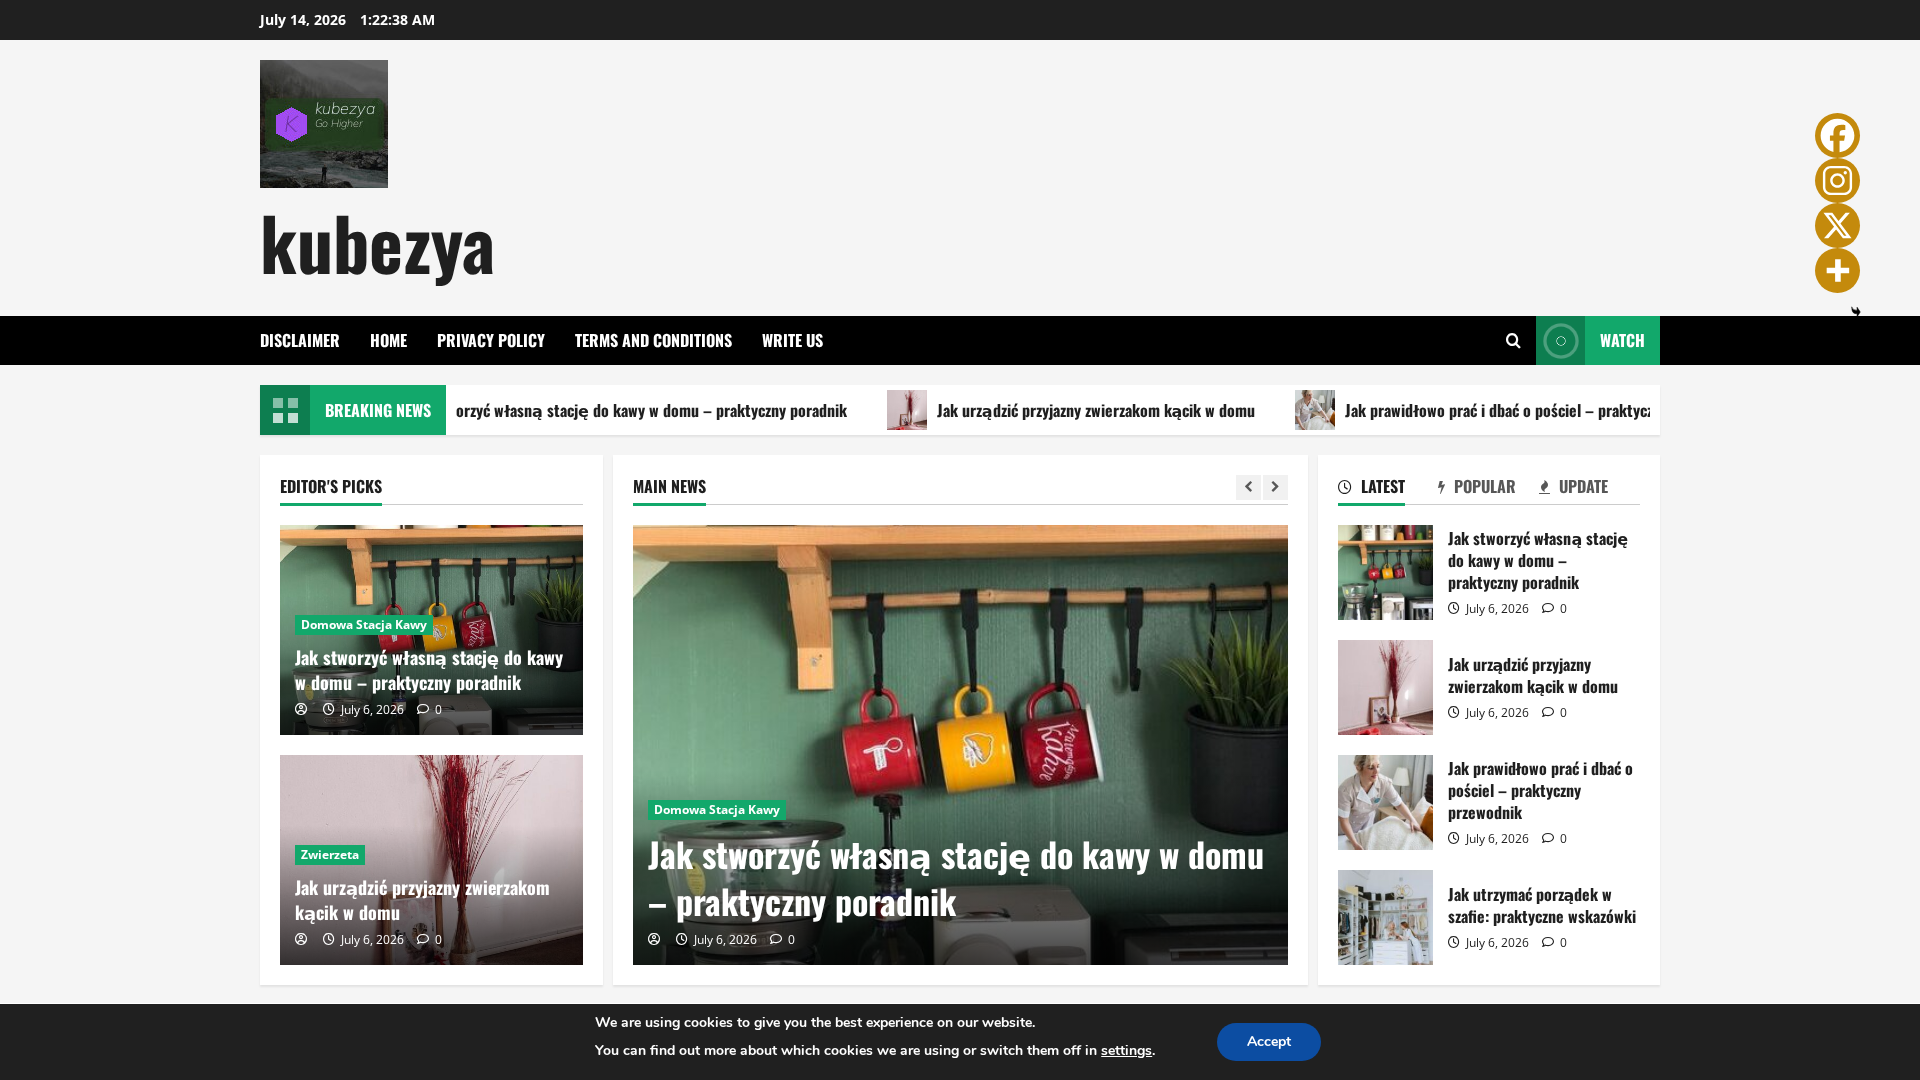
Task: Switch to the POPULAR tab
Action: click(x=1476, y=487)
